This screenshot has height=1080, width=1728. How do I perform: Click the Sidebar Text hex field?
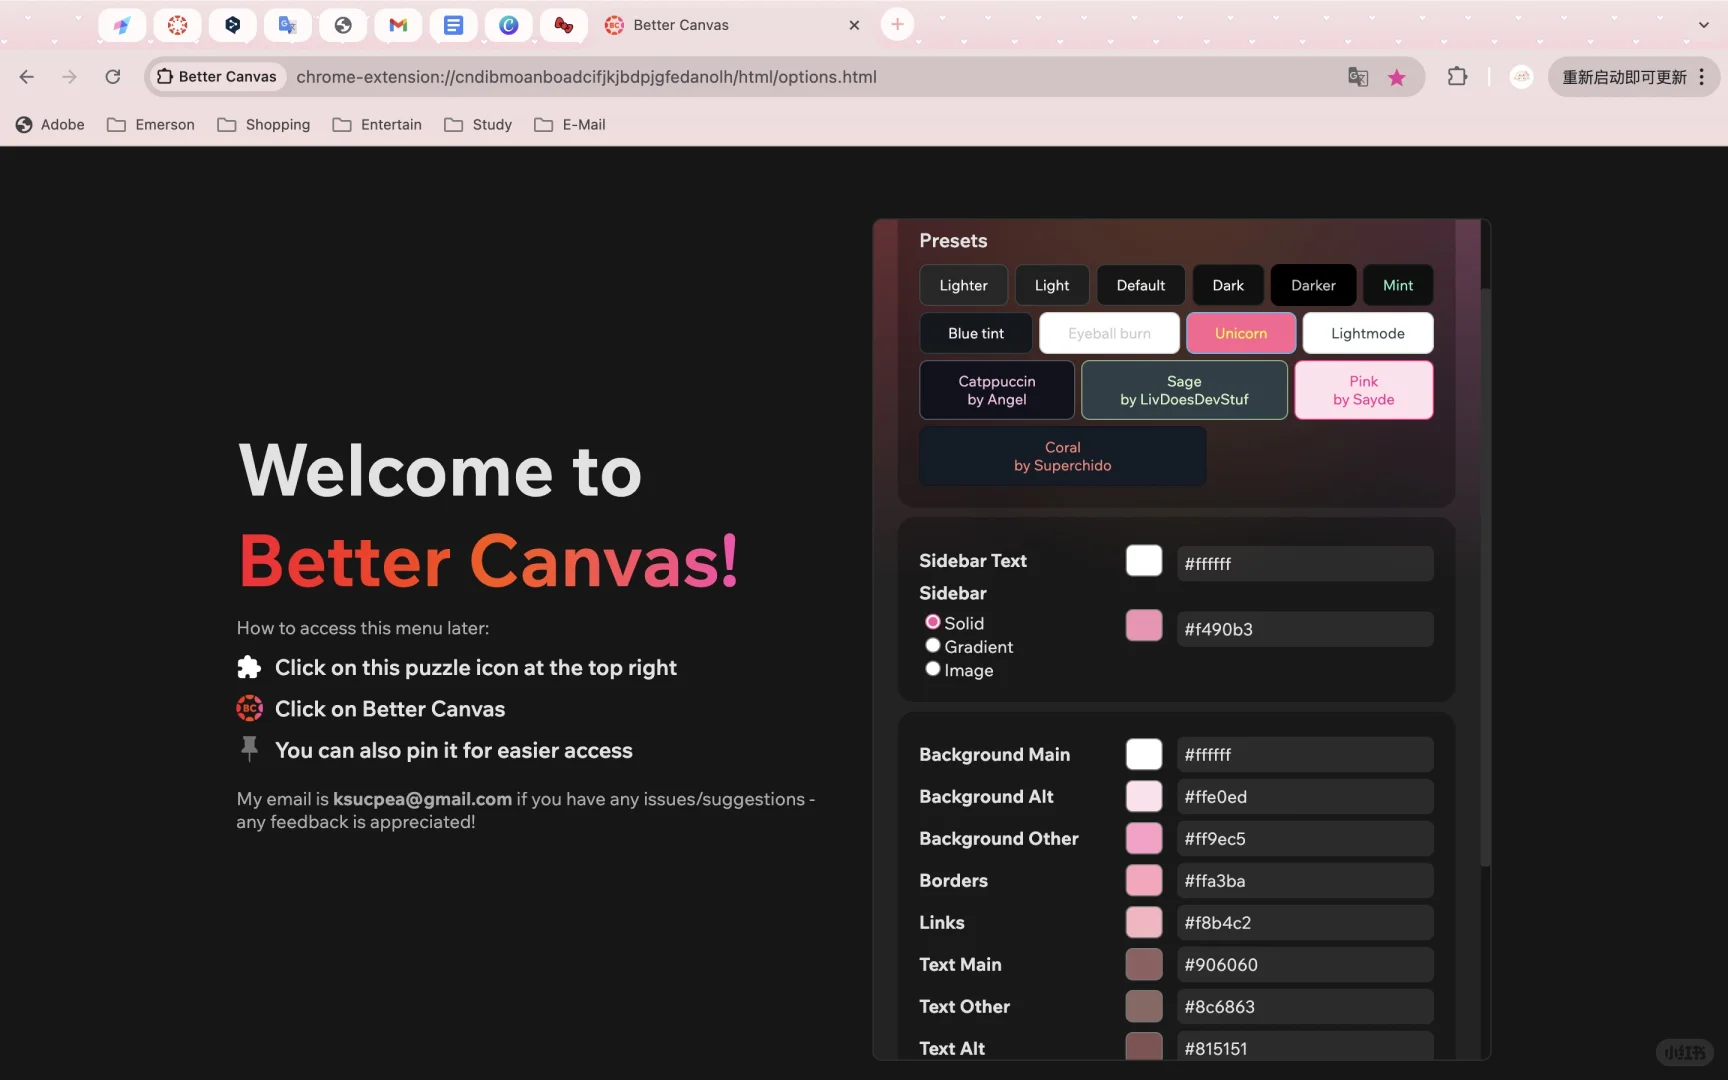click(x=1305, y=563)
